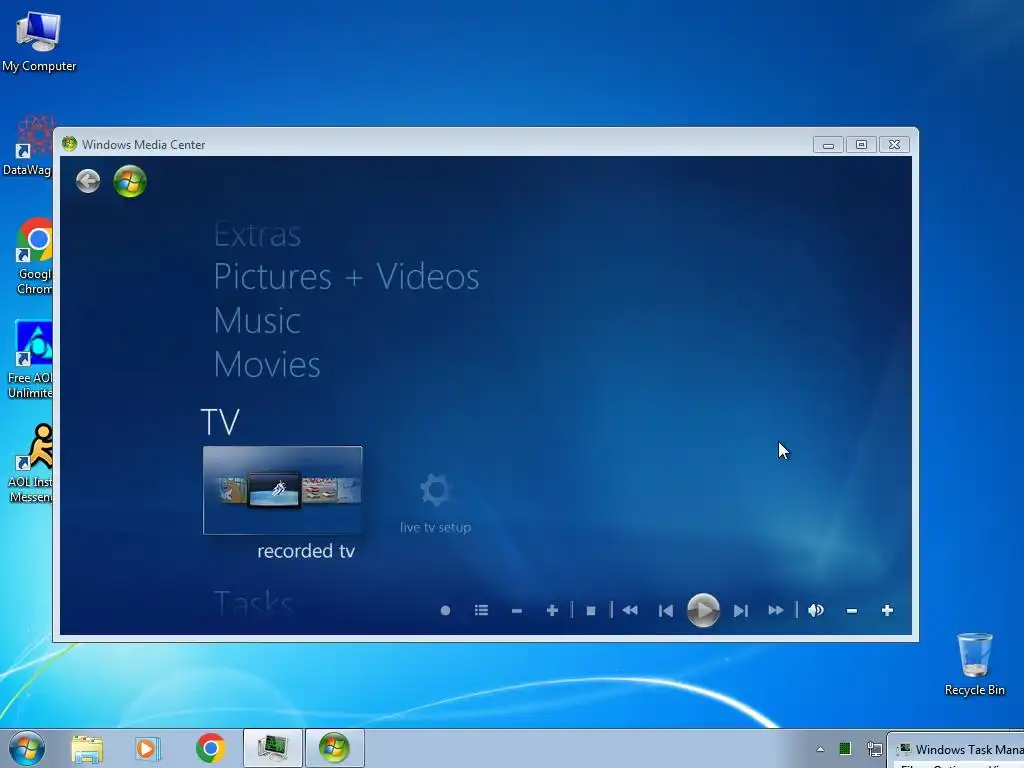Click the round play button
This screenshot has width=1024, height=768.
click(703, 610)
